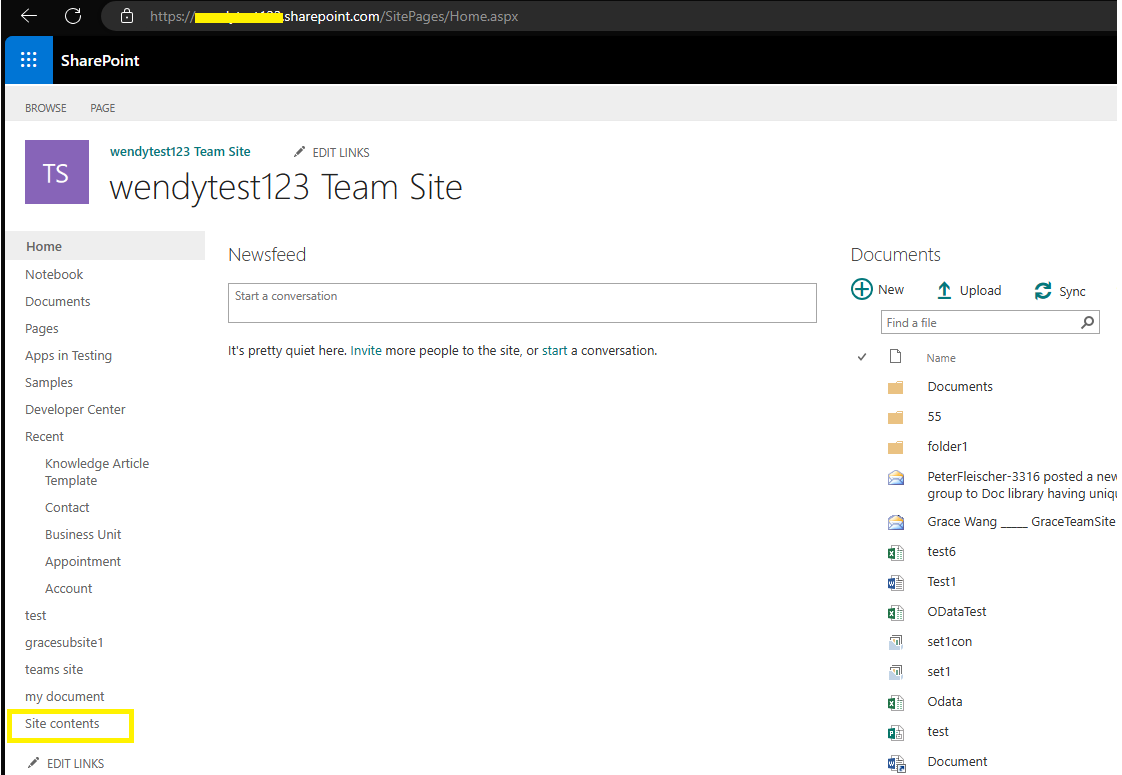Click the magnifier icon in Find a file
1122x775 pixels.
point(1087,323)
